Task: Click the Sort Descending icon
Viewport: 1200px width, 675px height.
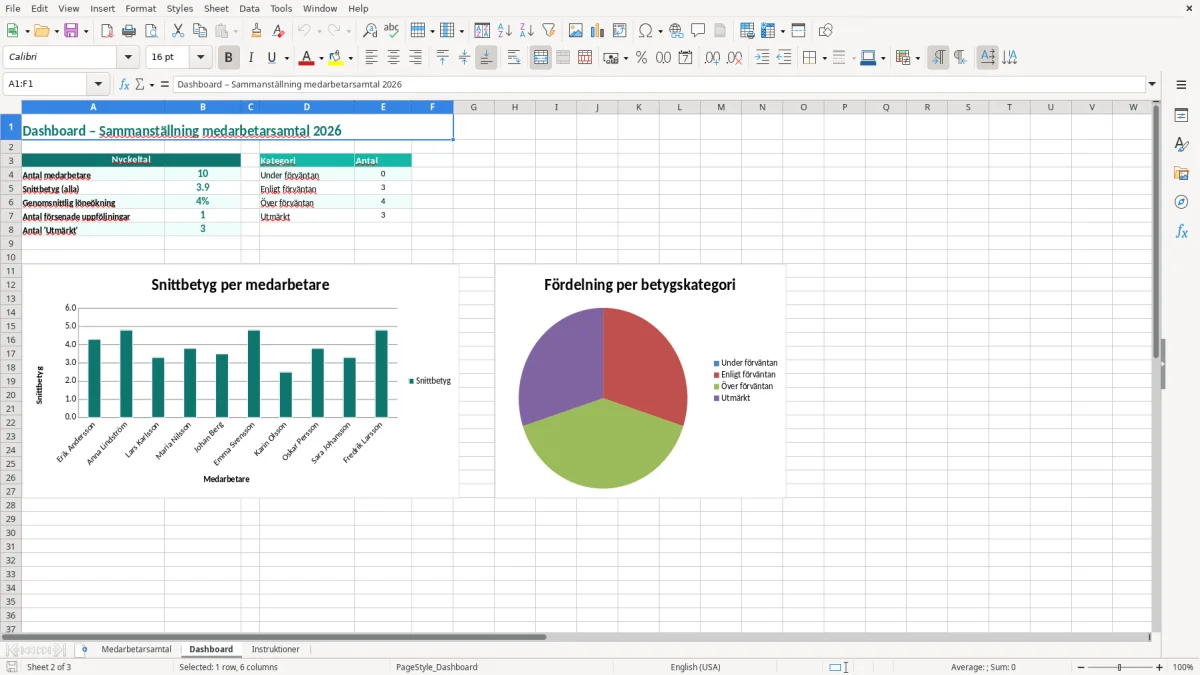Action: click(x=526, y=31)
